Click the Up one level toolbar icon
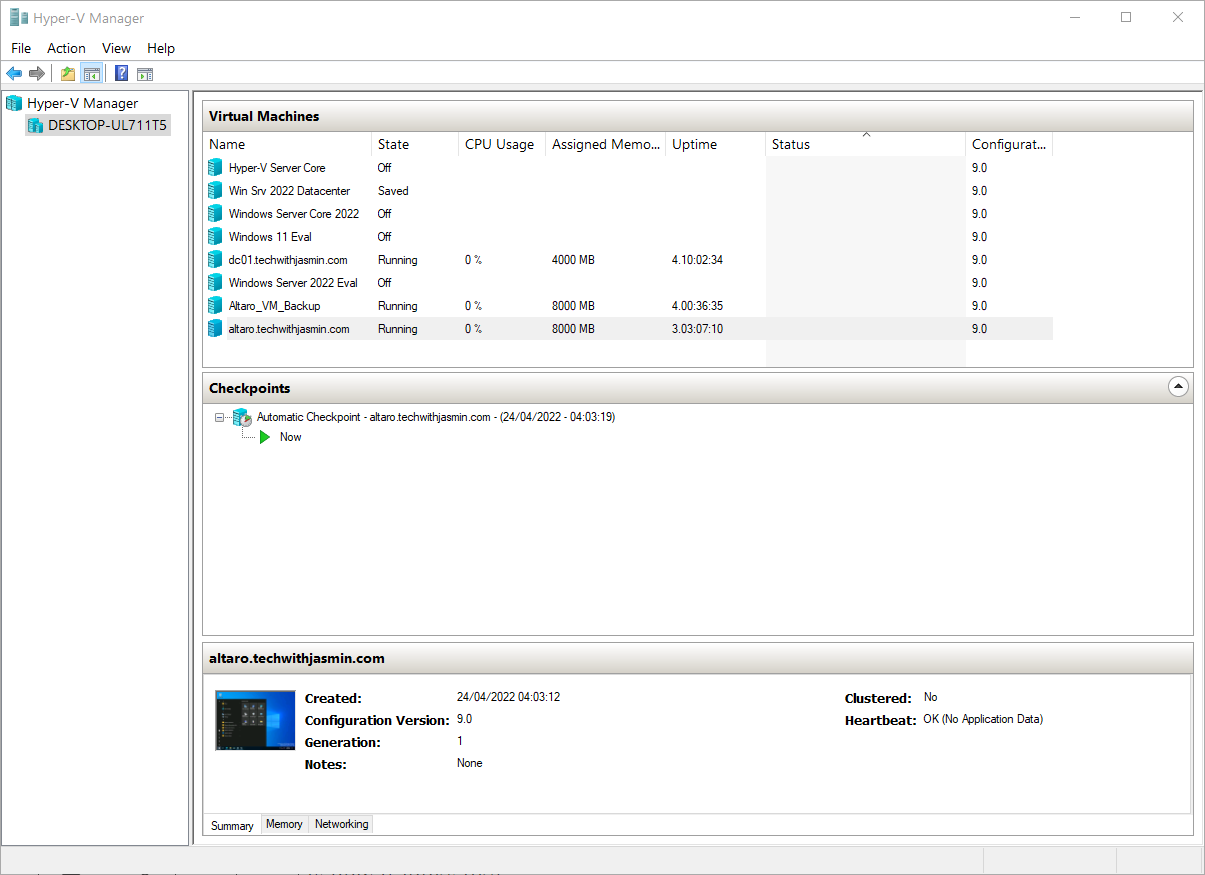The width and height of the screenshot is (1205, 875). pyautogui.click(x=68, y=73)
